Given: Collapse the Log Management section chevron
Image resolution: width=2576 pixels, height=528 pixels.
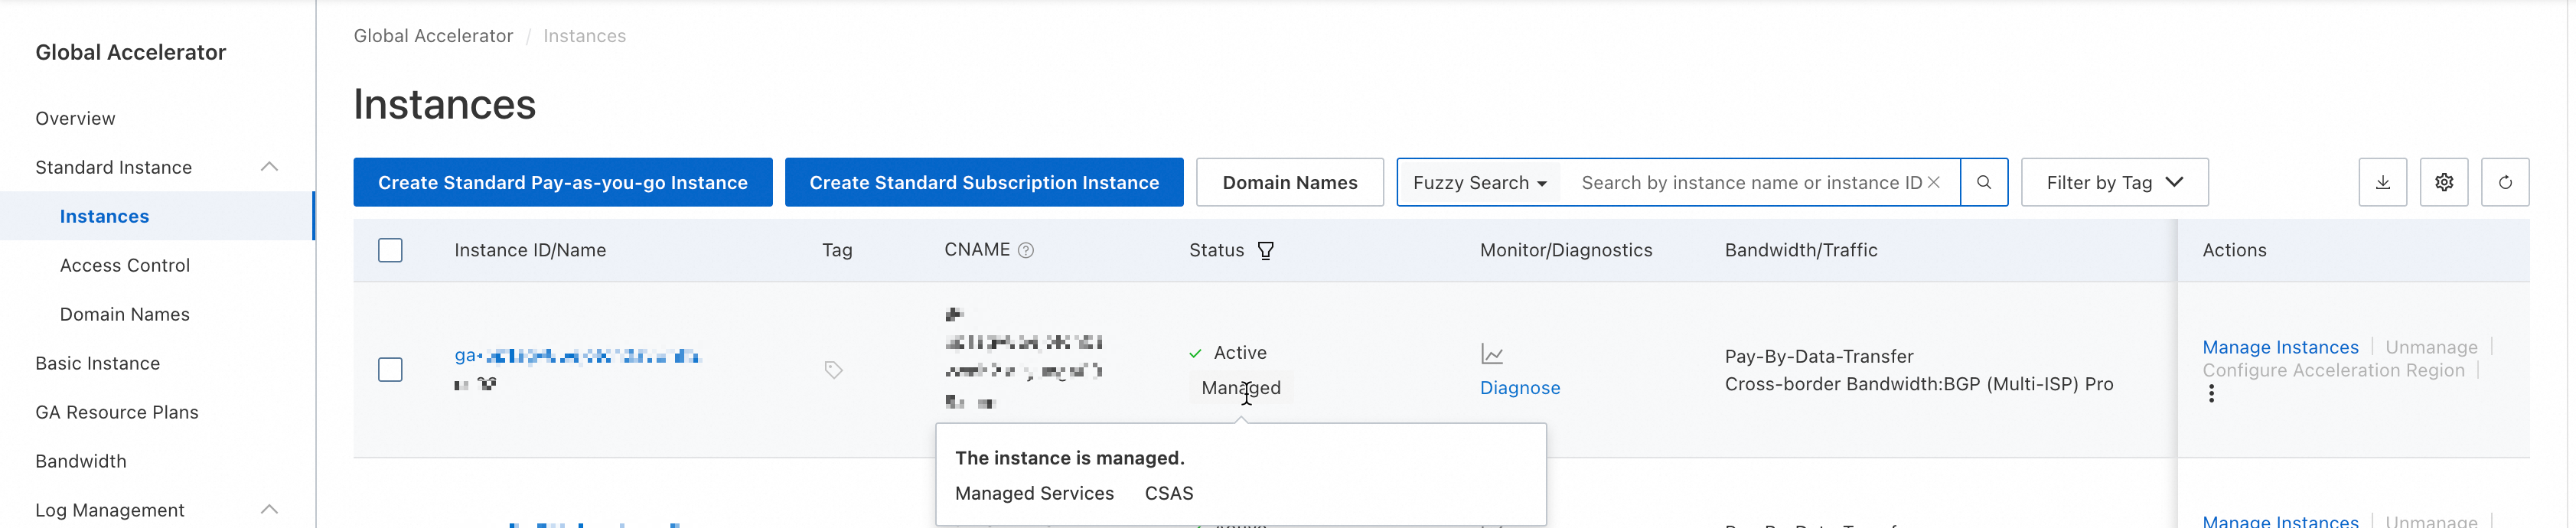Looking at the screenshot, I should click(x=269, y=510).
